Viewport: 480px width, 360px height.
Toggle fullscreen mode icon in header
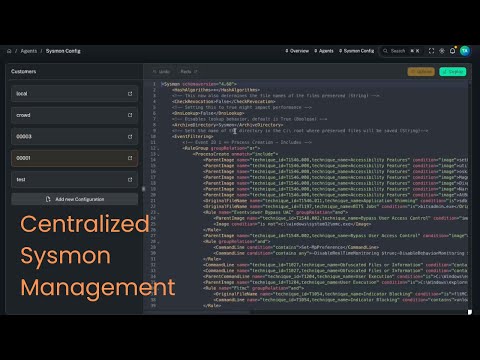coord(431,51)
